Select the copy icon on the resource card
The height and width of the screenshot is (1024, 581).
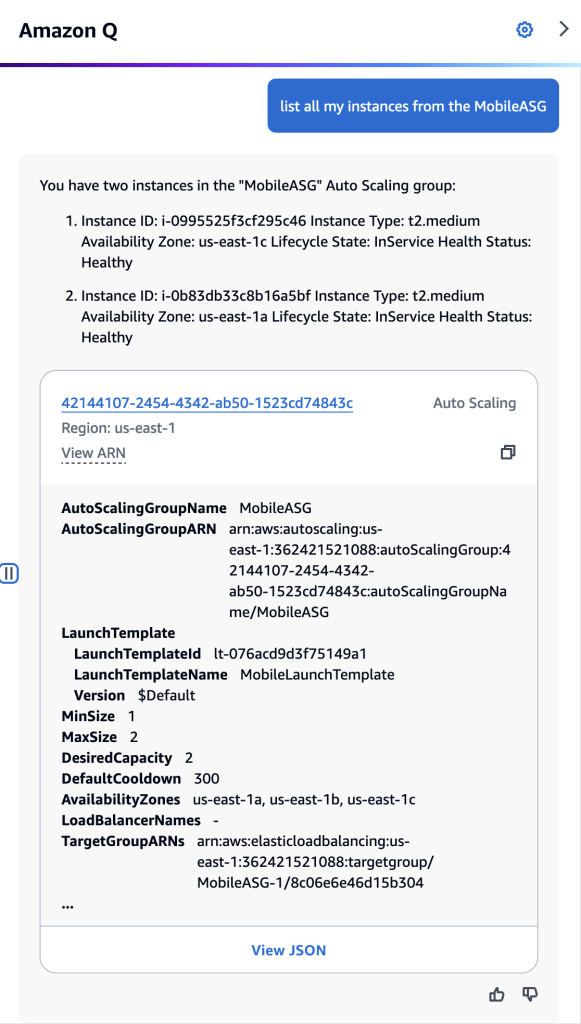point(508,452)
